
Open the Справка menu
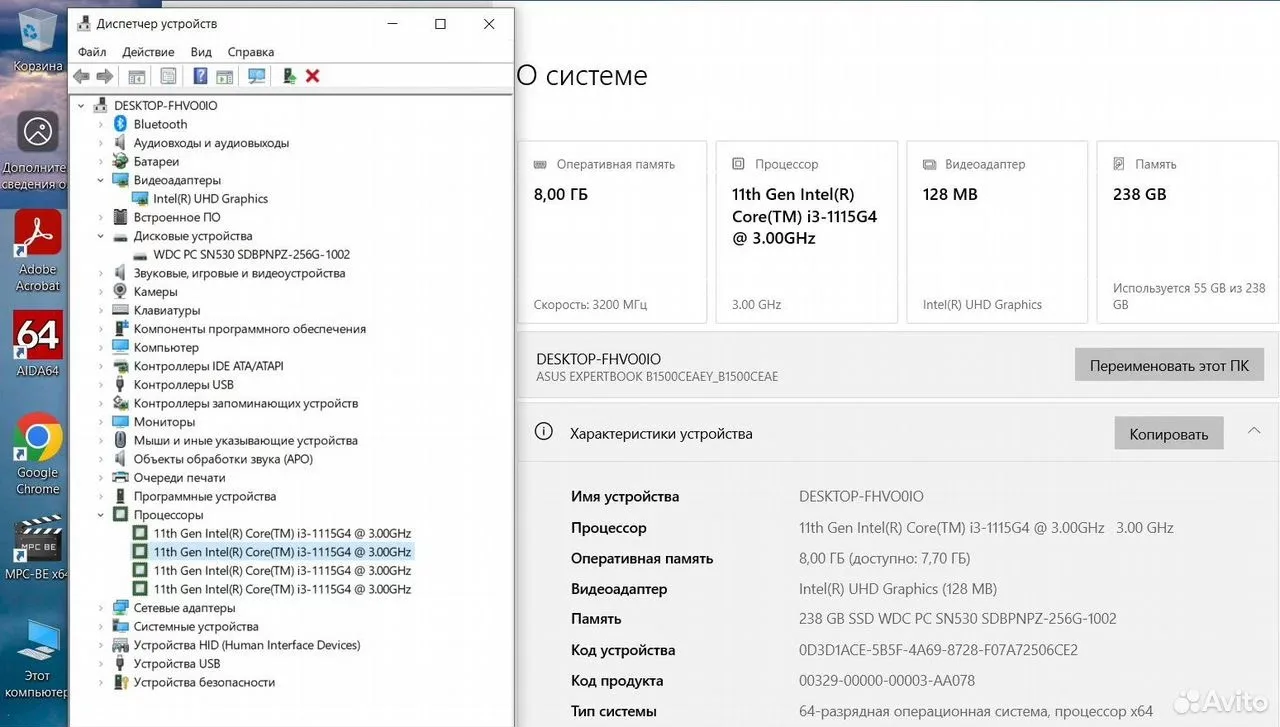(251, 52)
